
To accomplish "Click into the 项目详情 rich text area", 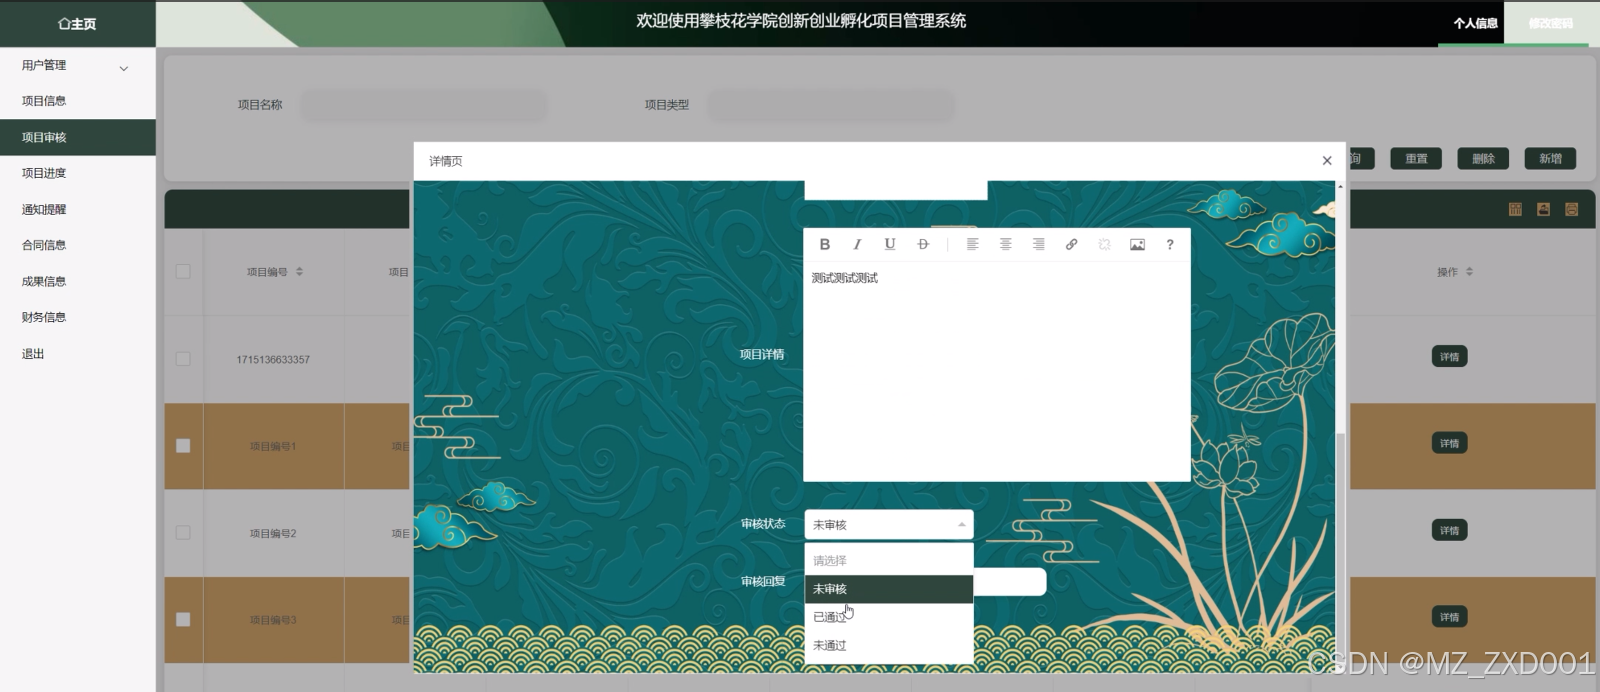I will point(997,370).
